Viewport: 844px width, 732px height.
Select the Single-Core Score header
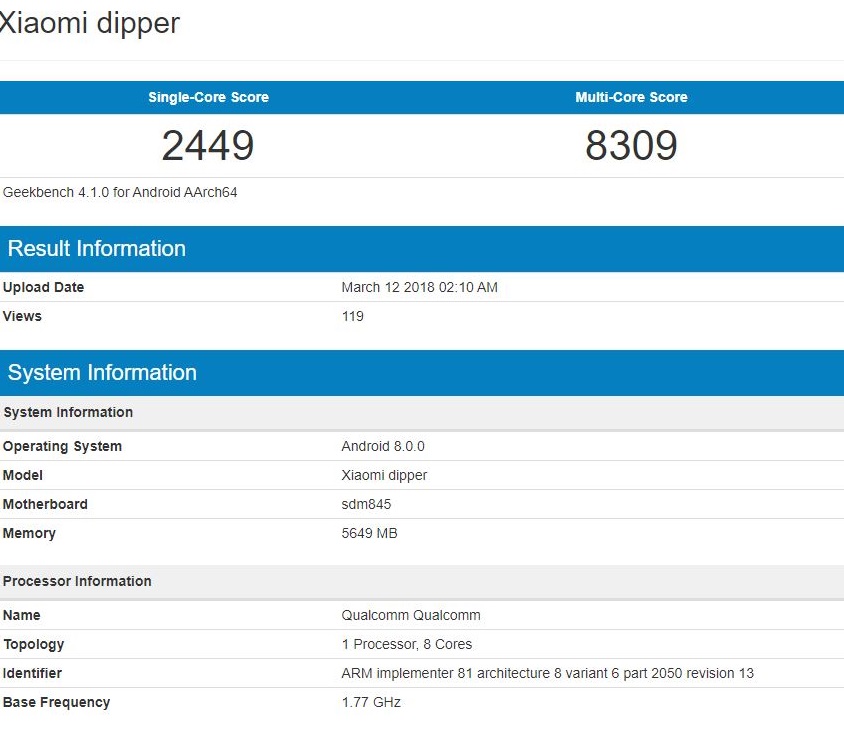tap(207, 97)
